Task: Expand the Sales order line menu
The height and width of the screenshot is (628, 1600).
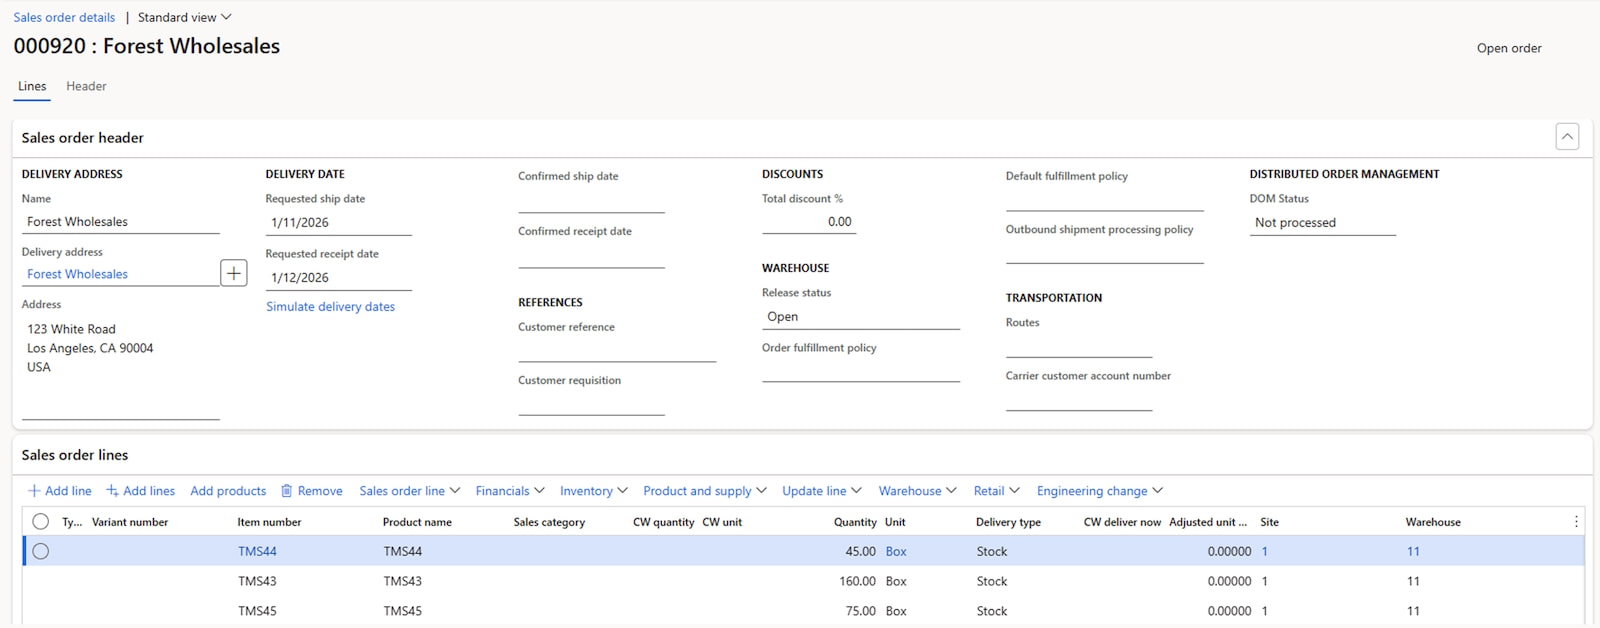Action: click(x=409, y=491)
